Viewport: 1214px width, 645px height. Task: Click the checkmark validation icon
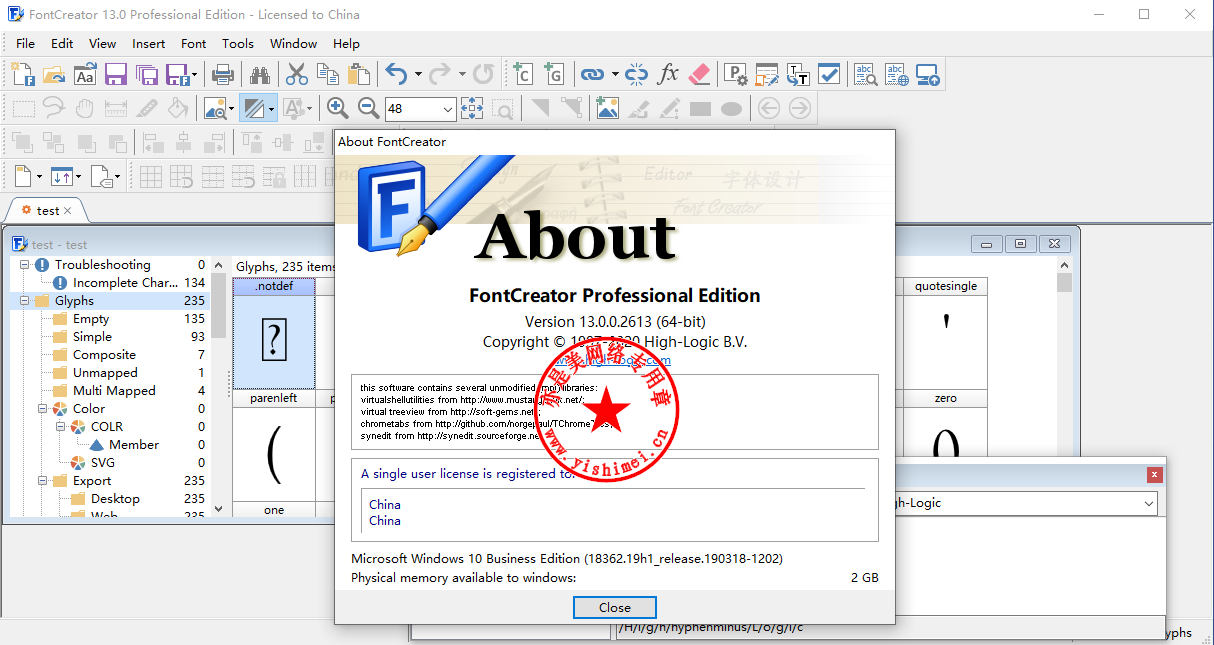tap(829, 74)
